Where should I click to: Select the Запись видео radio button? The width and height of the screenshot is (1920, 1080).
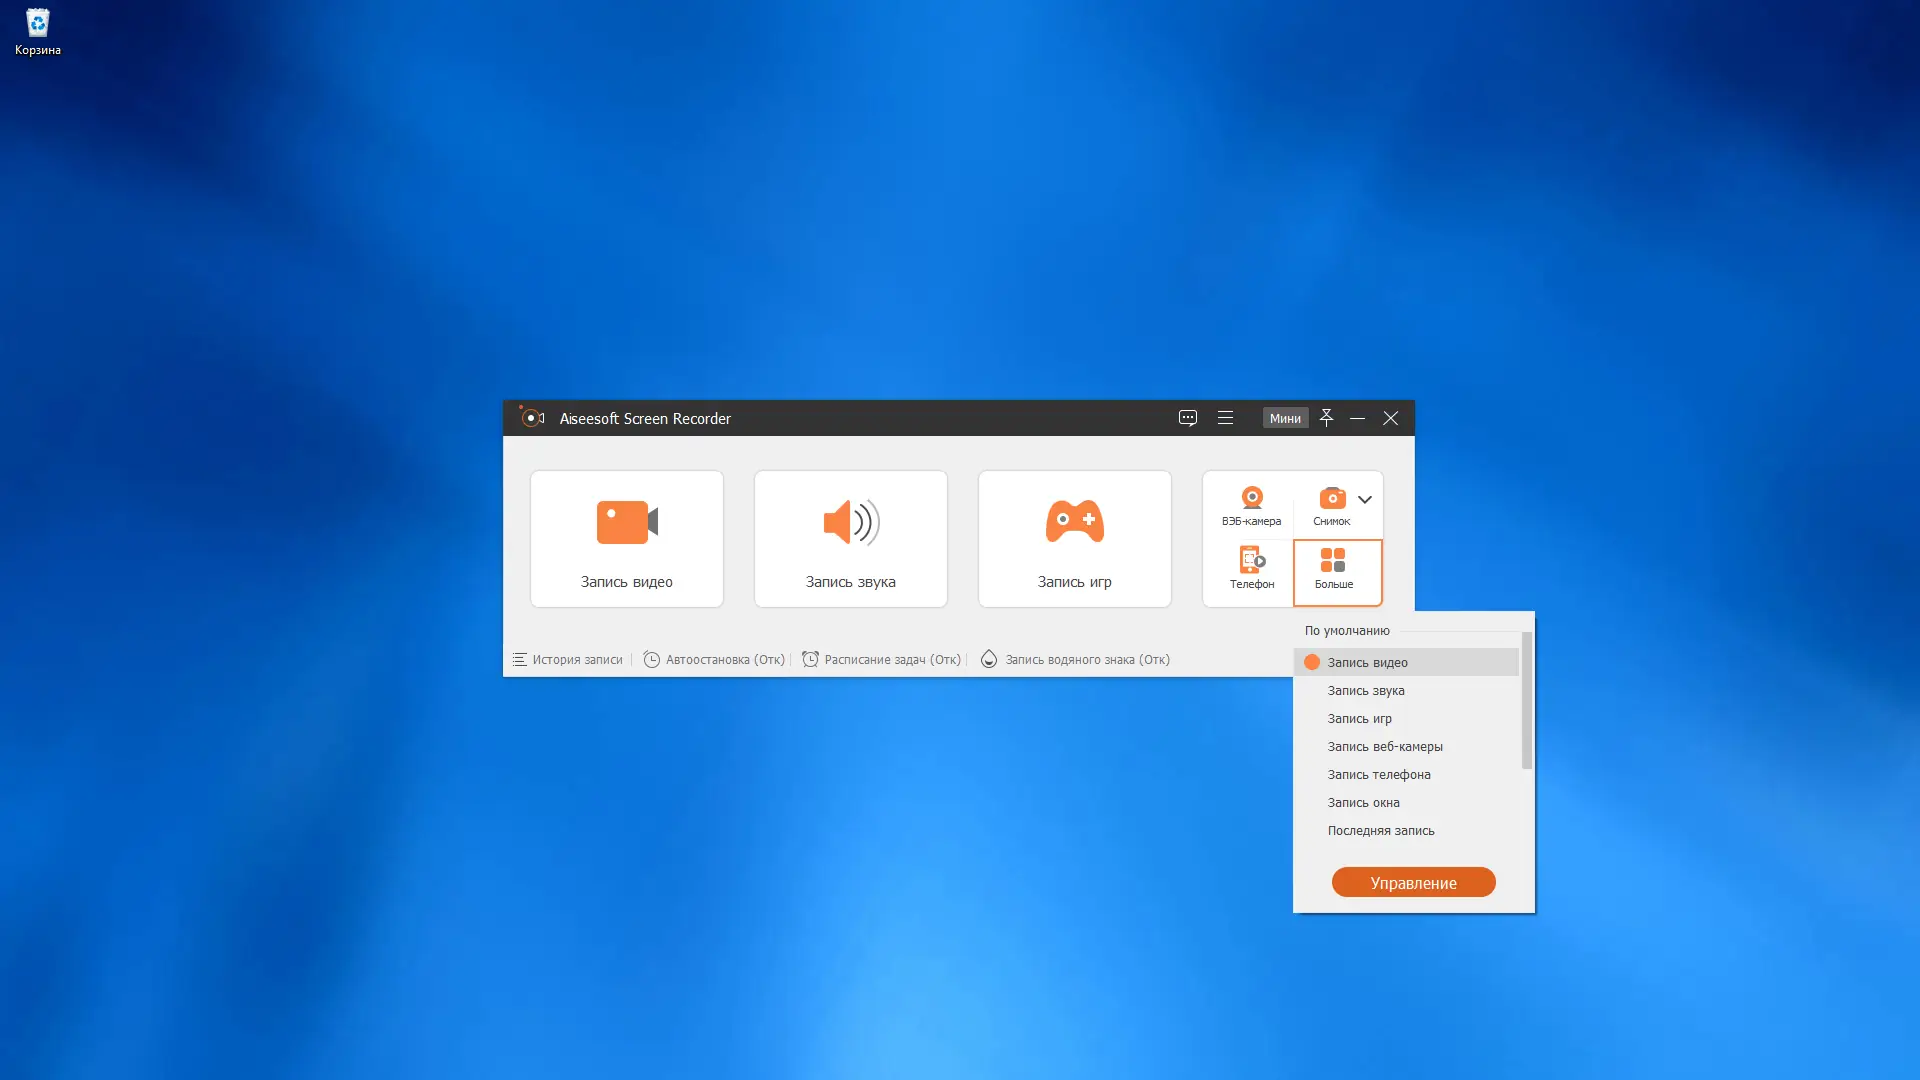tap(1312, 661)
